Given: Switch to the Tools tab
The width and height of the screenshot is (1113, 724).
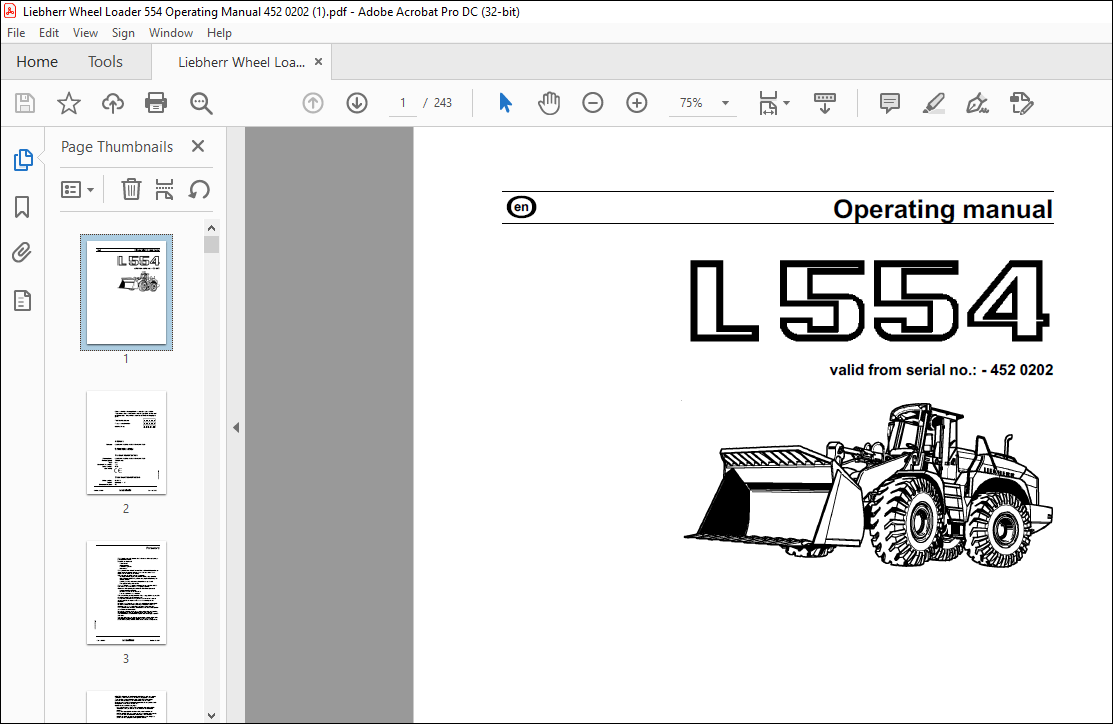Looking at the screenshot, I should pos(105,62).
